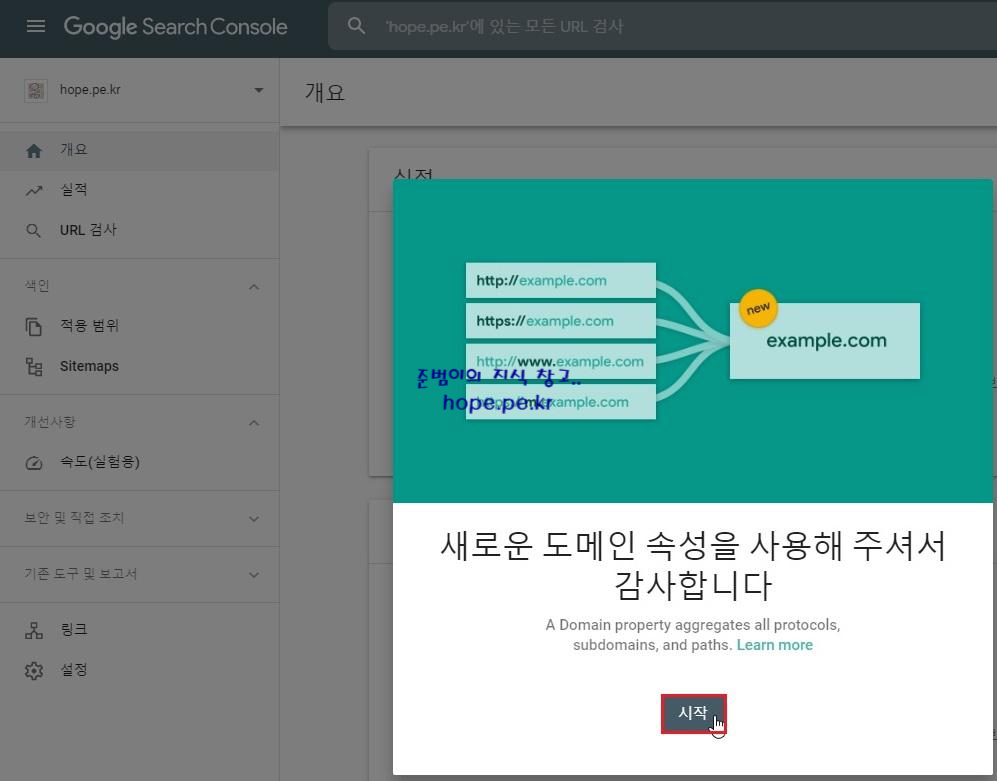Click the magnifier icon beside URL 검사

pos(34,230)
